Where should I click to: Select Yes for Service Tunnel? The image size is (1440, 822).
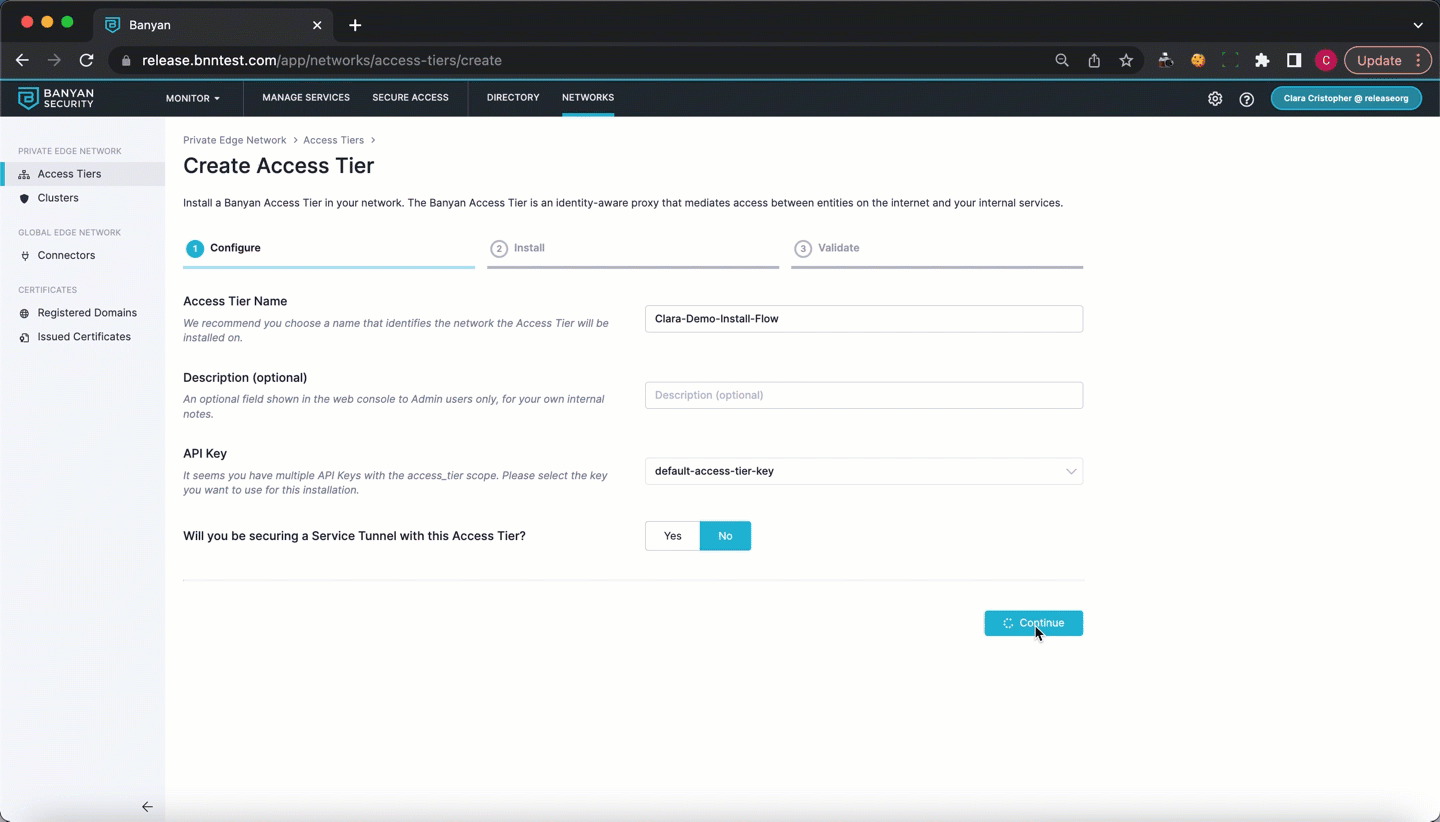point(673,536)
